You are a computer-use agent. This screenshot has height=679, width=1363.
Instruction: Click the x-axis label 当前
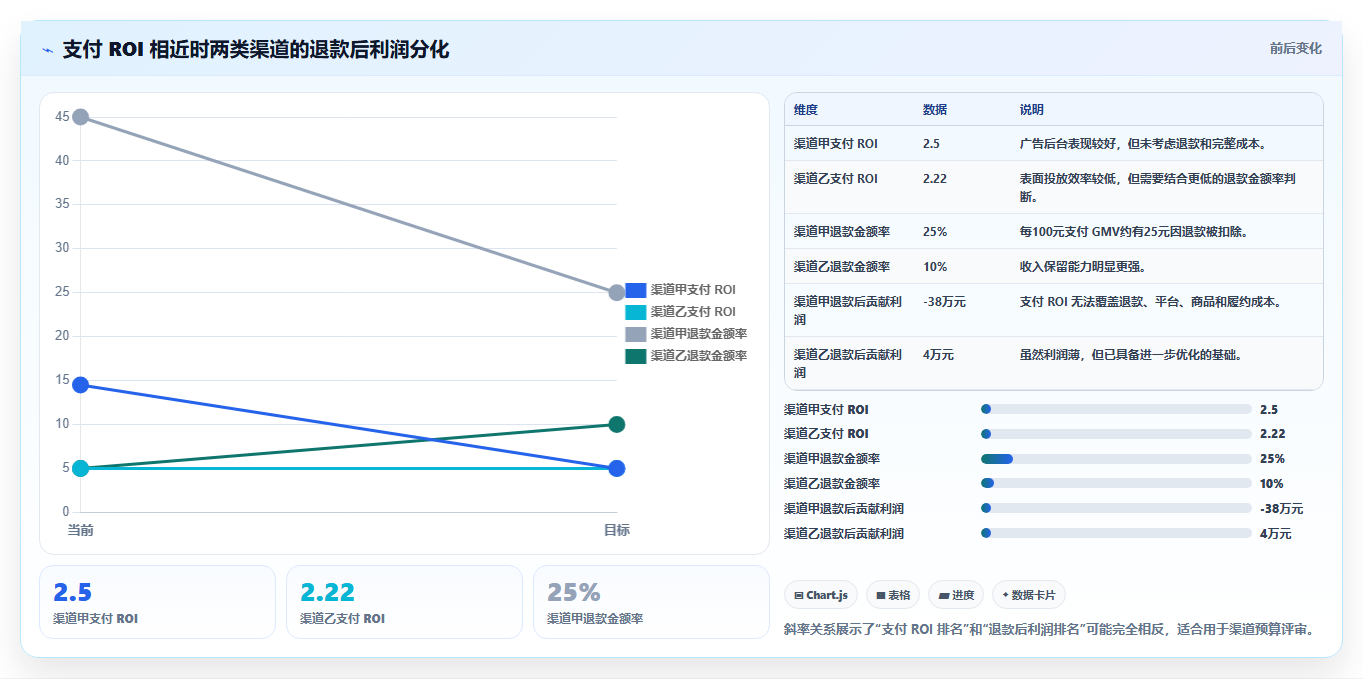point(81,530)
